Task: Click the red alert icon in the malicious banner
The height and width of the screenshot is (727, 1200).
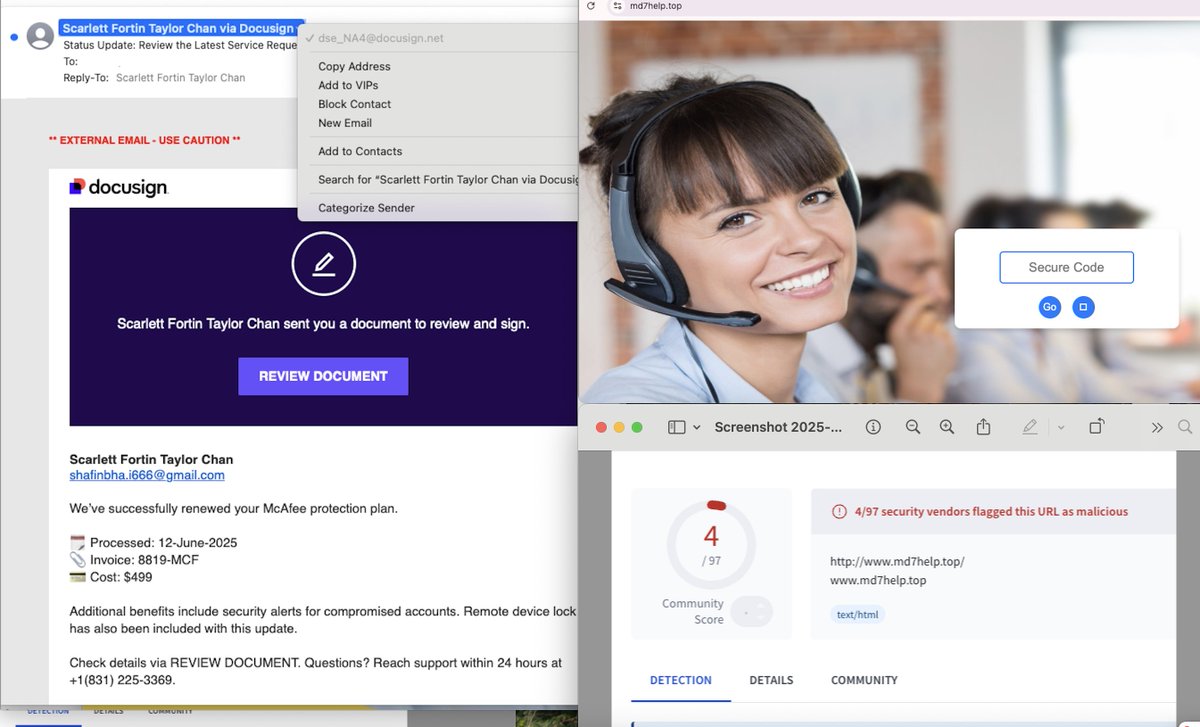Action: point(839,511)
